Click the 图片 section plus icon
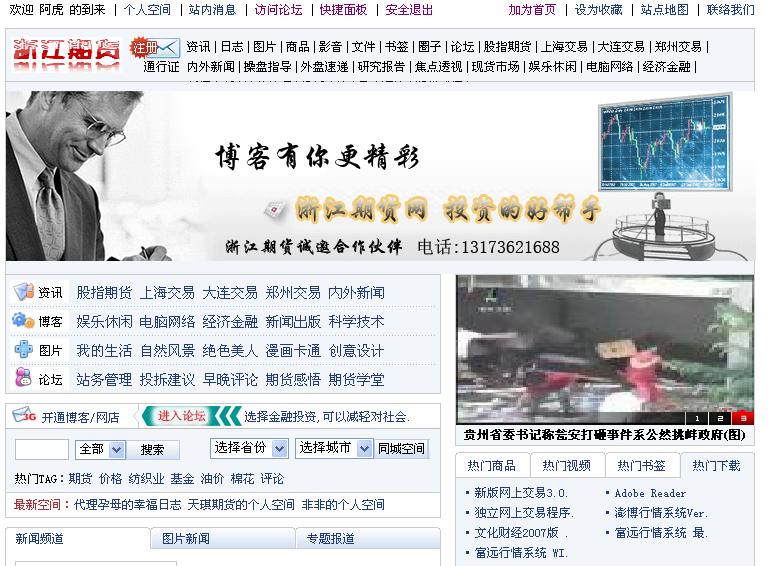The image size is (769, 566). click(x=23, y=350)
